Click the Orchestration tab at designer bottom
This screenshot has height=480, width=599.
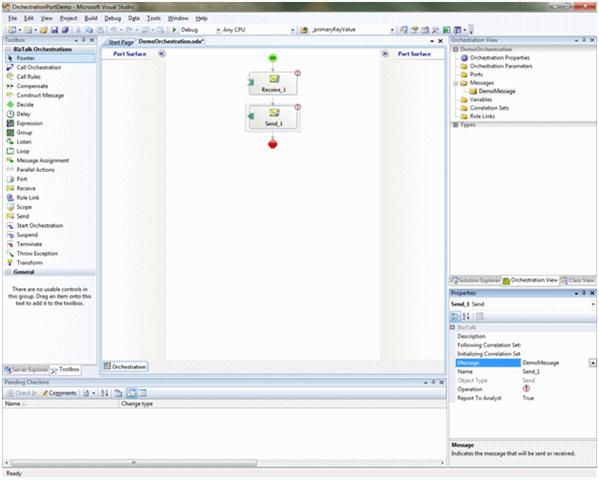125,366
